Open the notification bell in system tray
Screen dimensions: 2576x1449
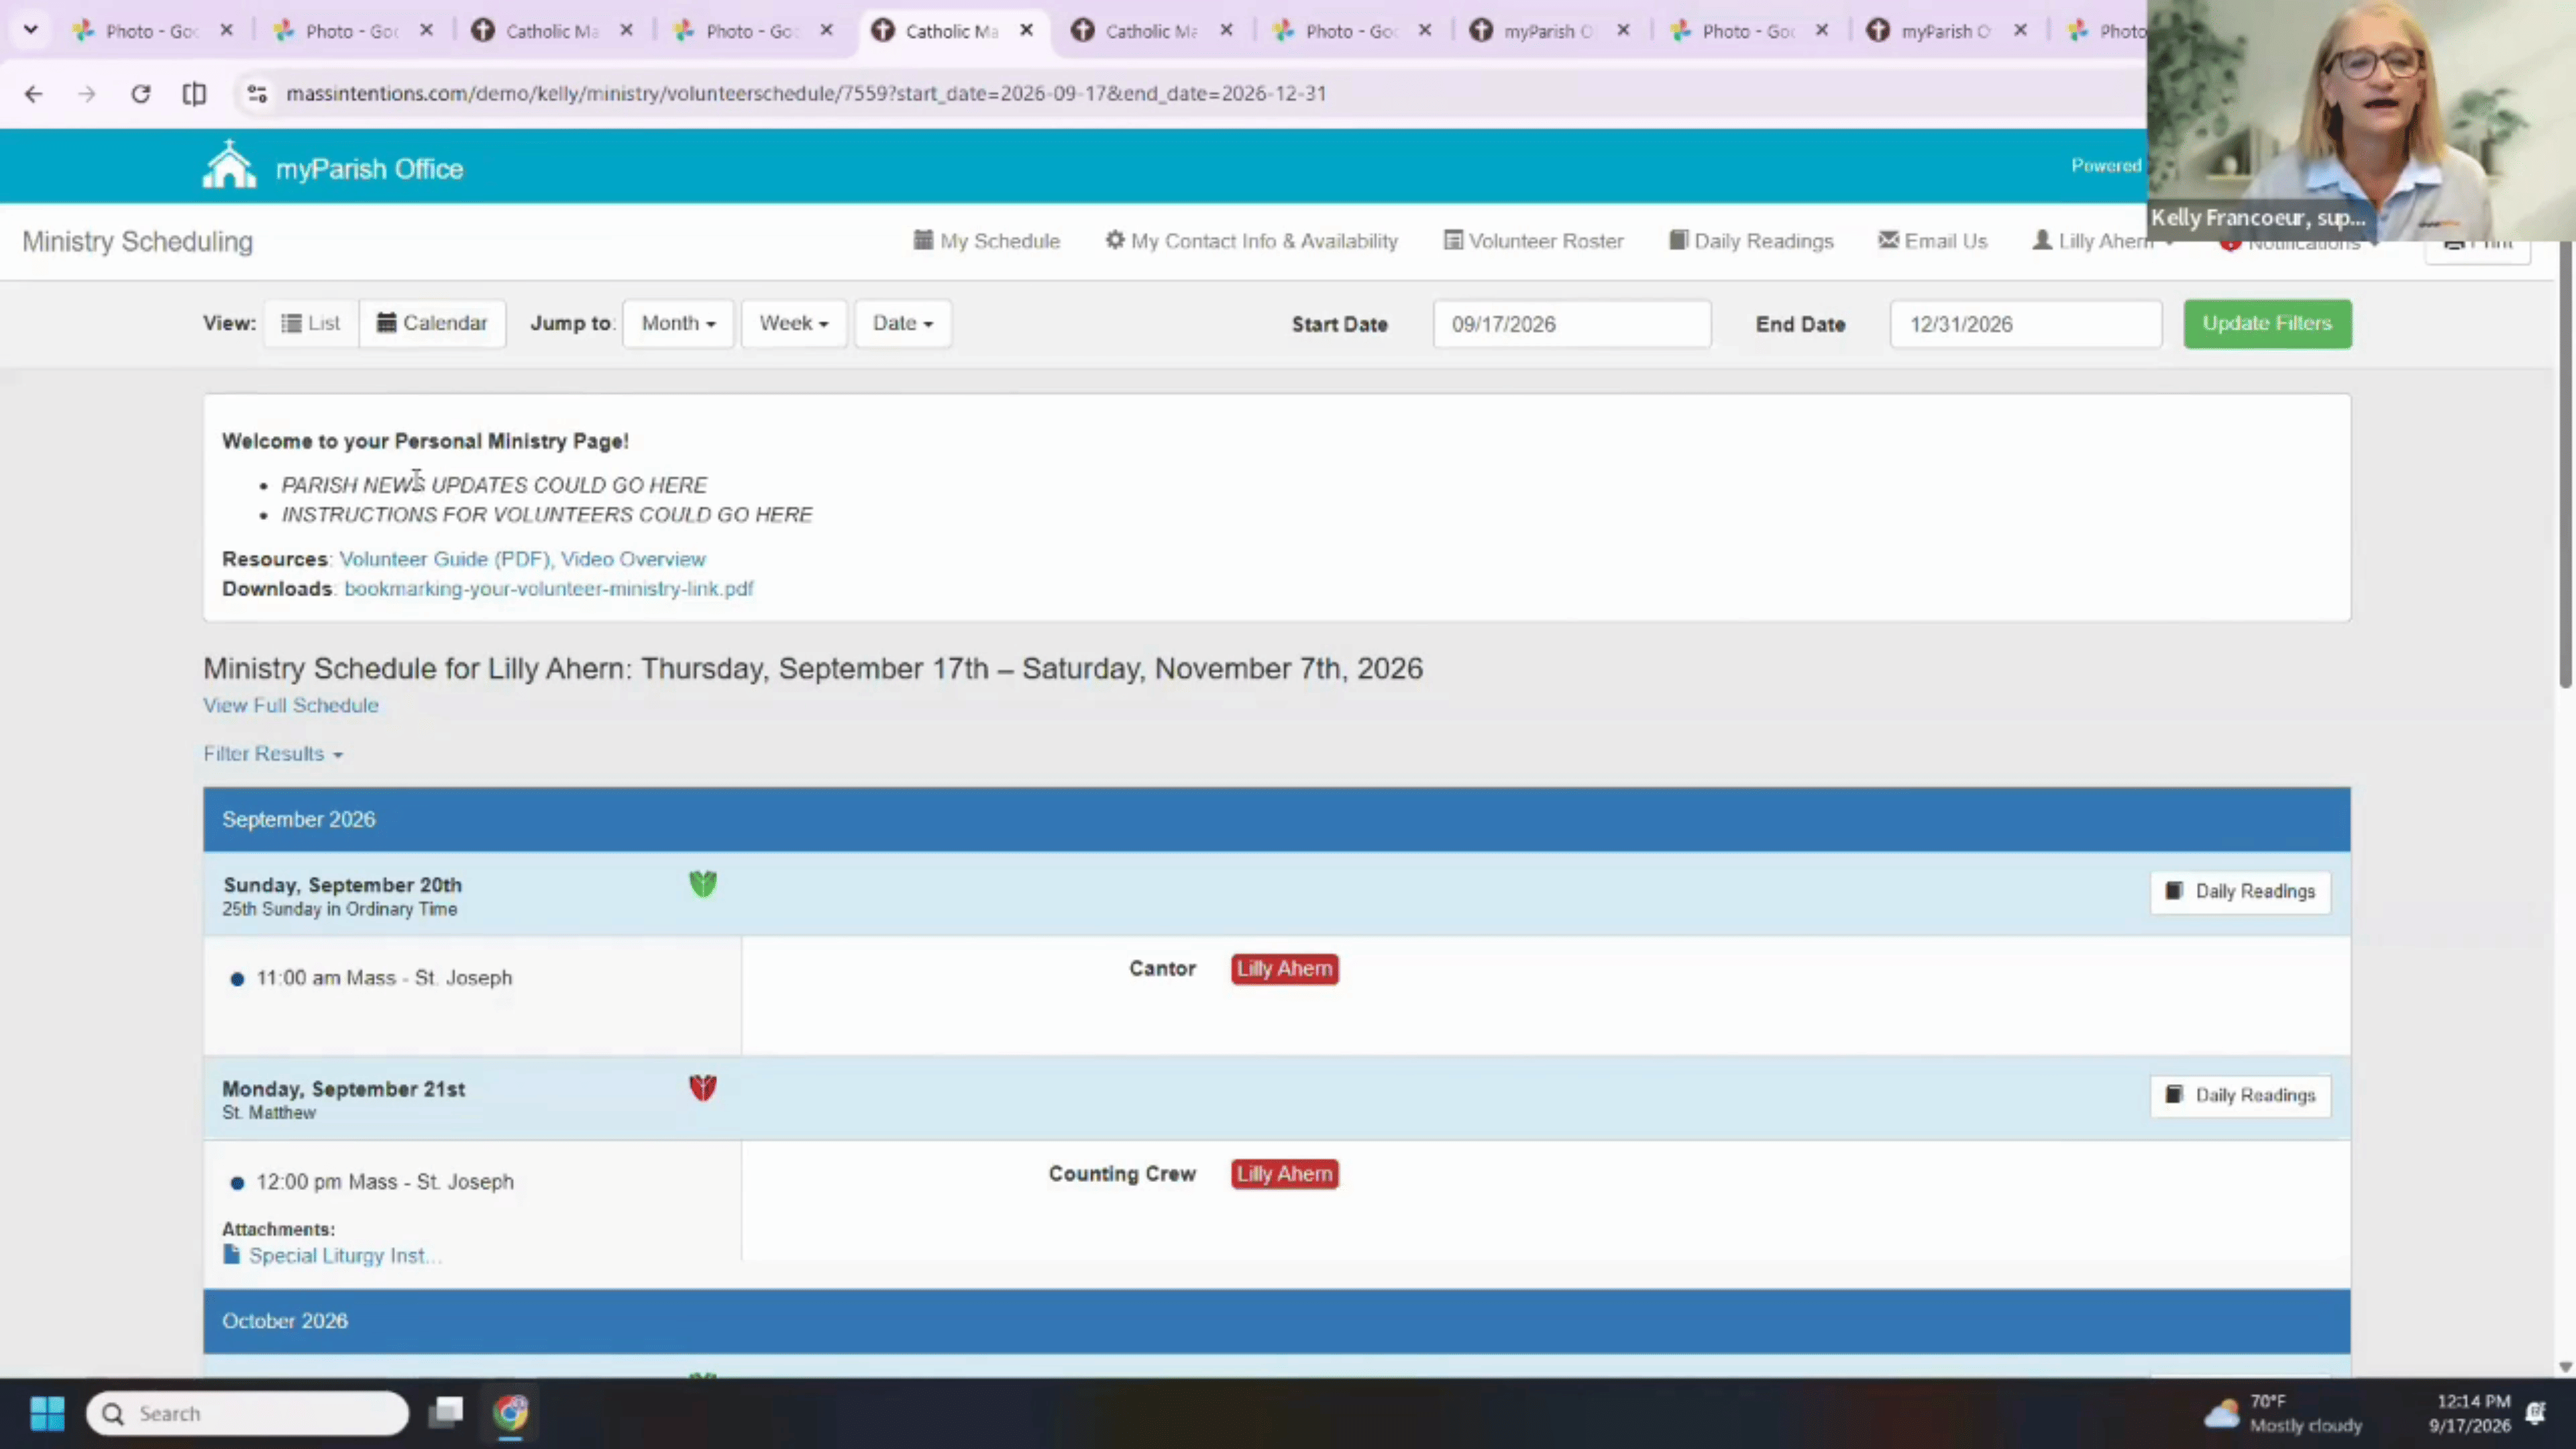[x=2536, y=1413]
